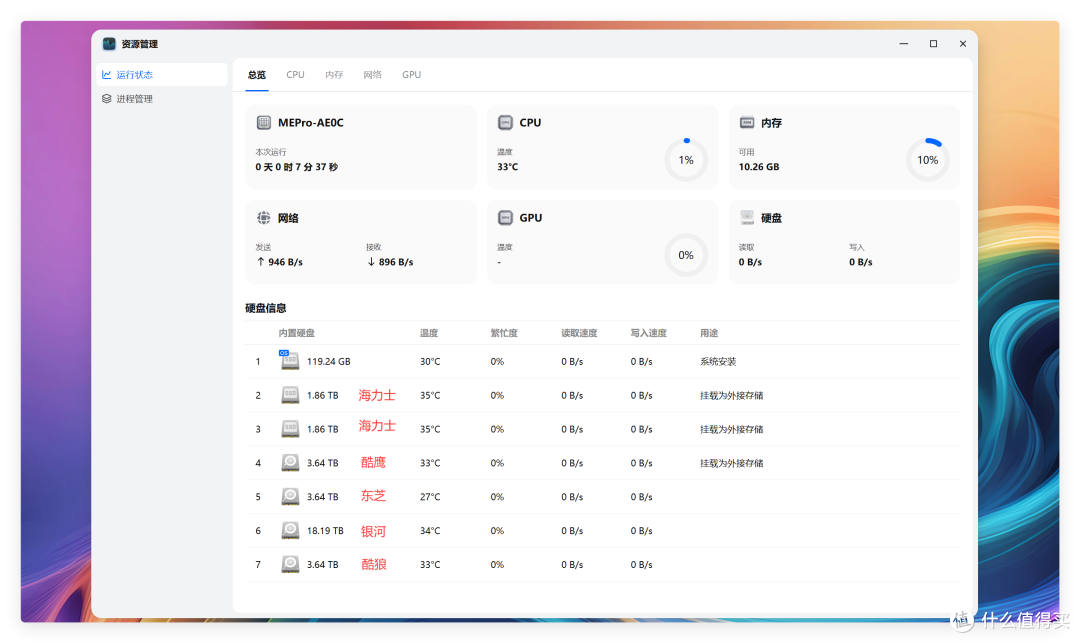Click the 用途 column header

point(709,333)
